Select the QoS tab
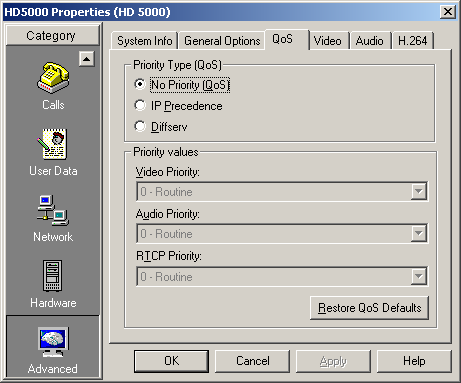The height and width of the screenshot is (383, 461). (287, 39)
